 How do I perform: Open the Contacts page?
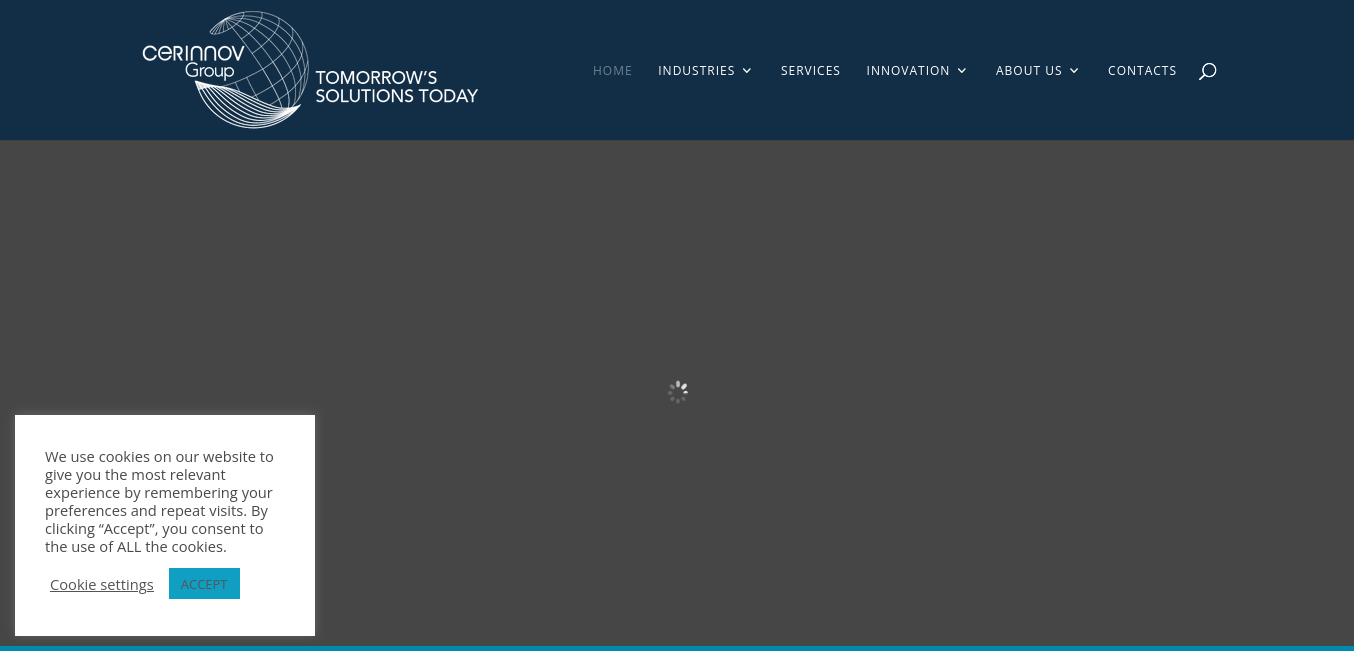tap(1142, 71)
